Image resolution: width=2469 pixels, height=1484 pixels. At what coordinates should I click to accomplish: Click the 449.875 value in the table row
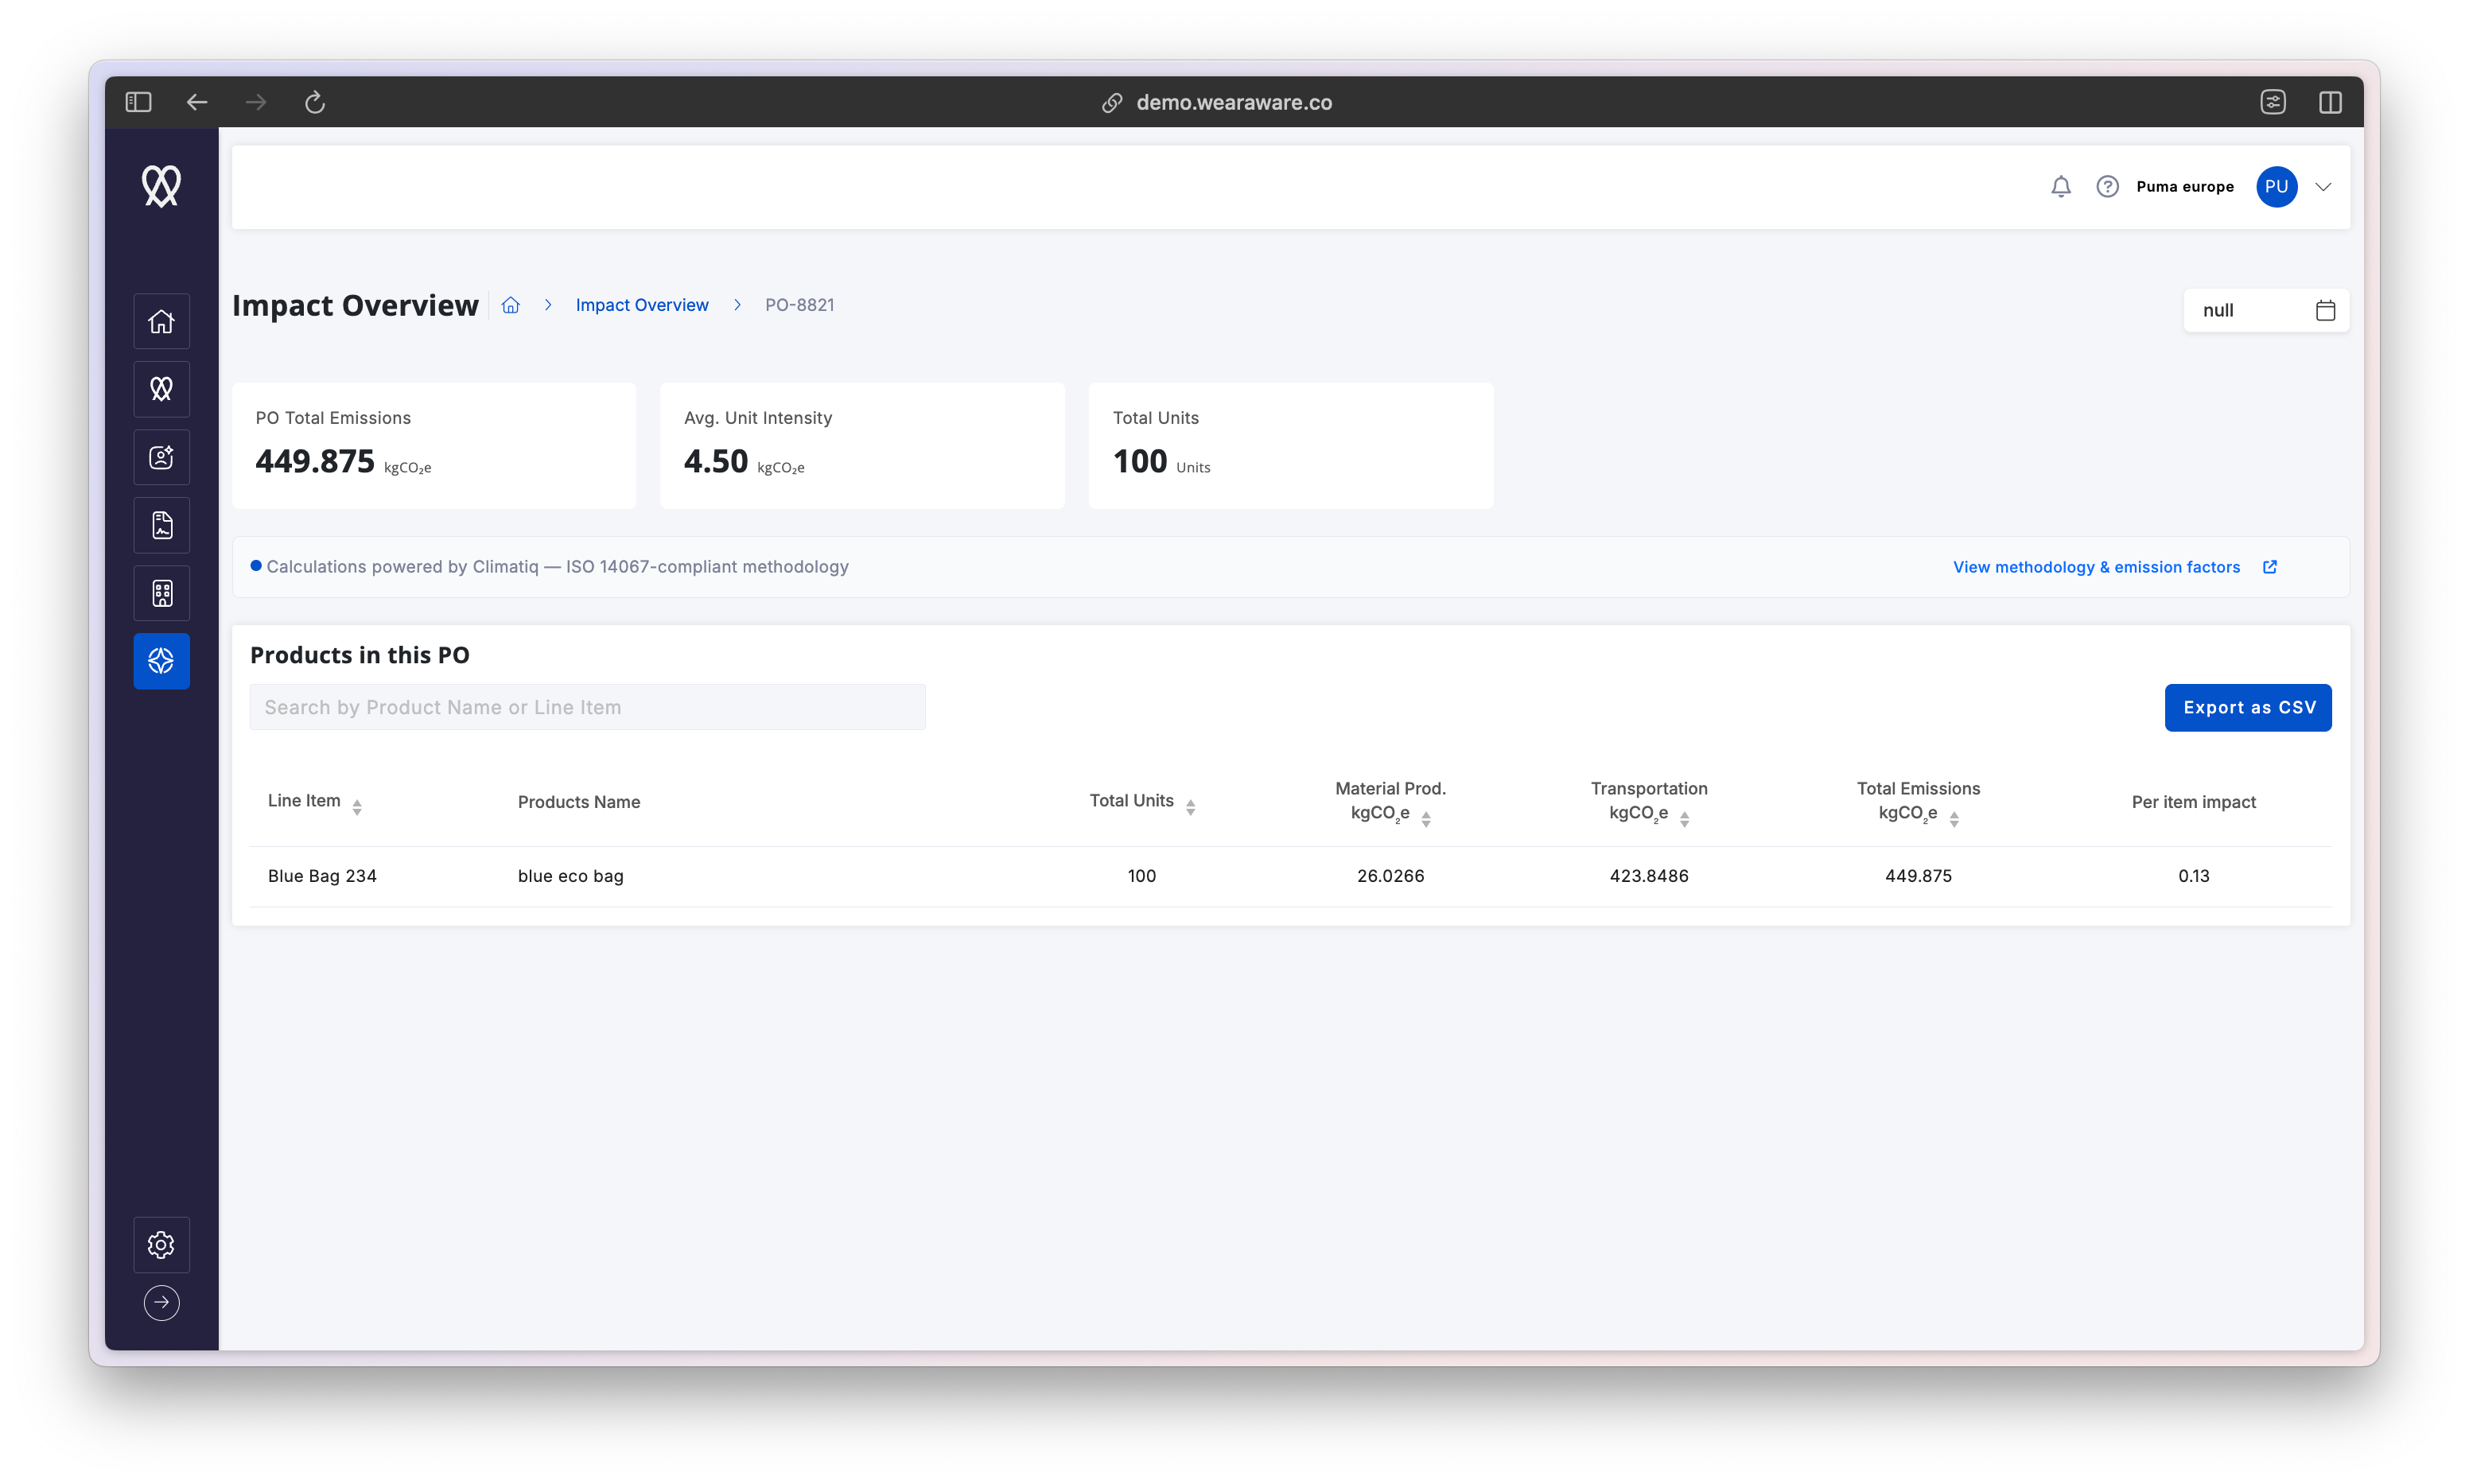(1917, 876)
